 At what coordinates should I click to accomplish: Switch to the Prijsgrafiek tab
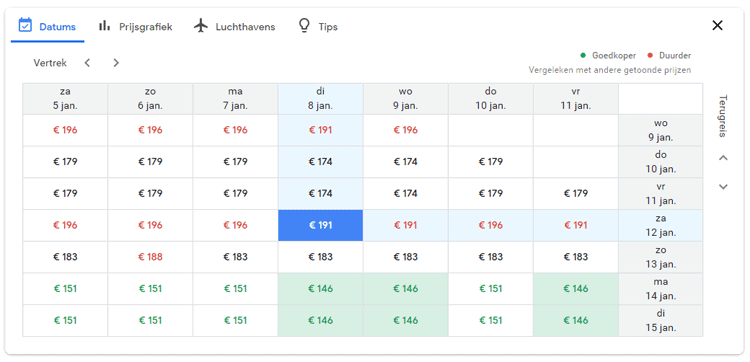135,26
